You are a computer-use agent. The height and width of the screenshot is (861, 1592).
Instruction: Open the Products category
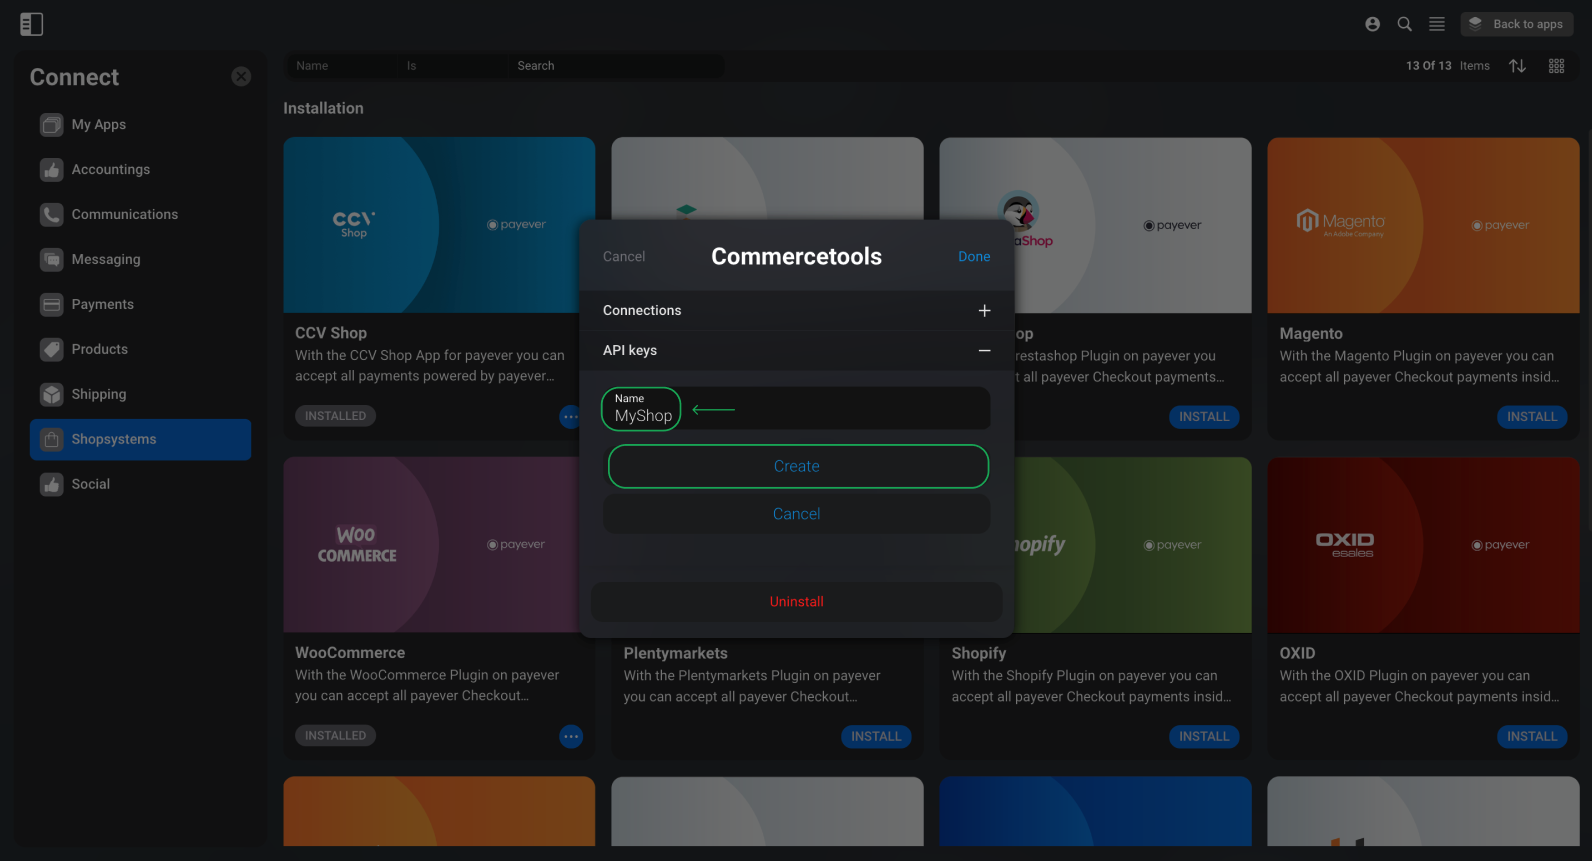(140, 350)
